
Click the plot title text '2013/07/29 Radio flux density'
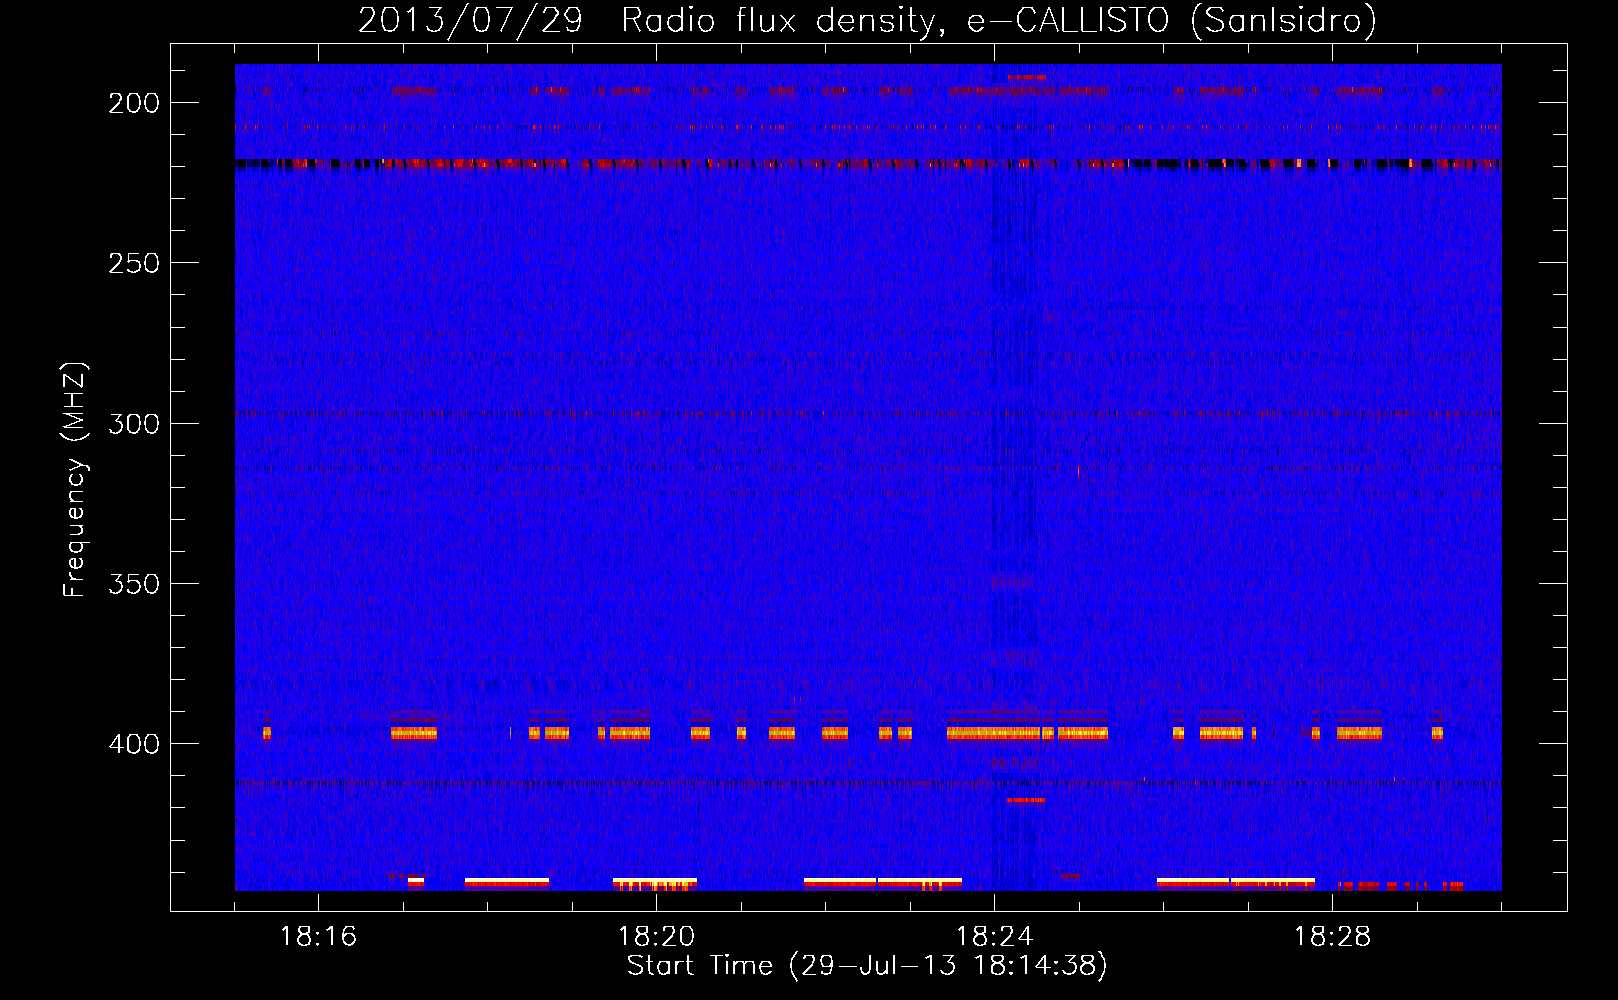click(648, 21)
